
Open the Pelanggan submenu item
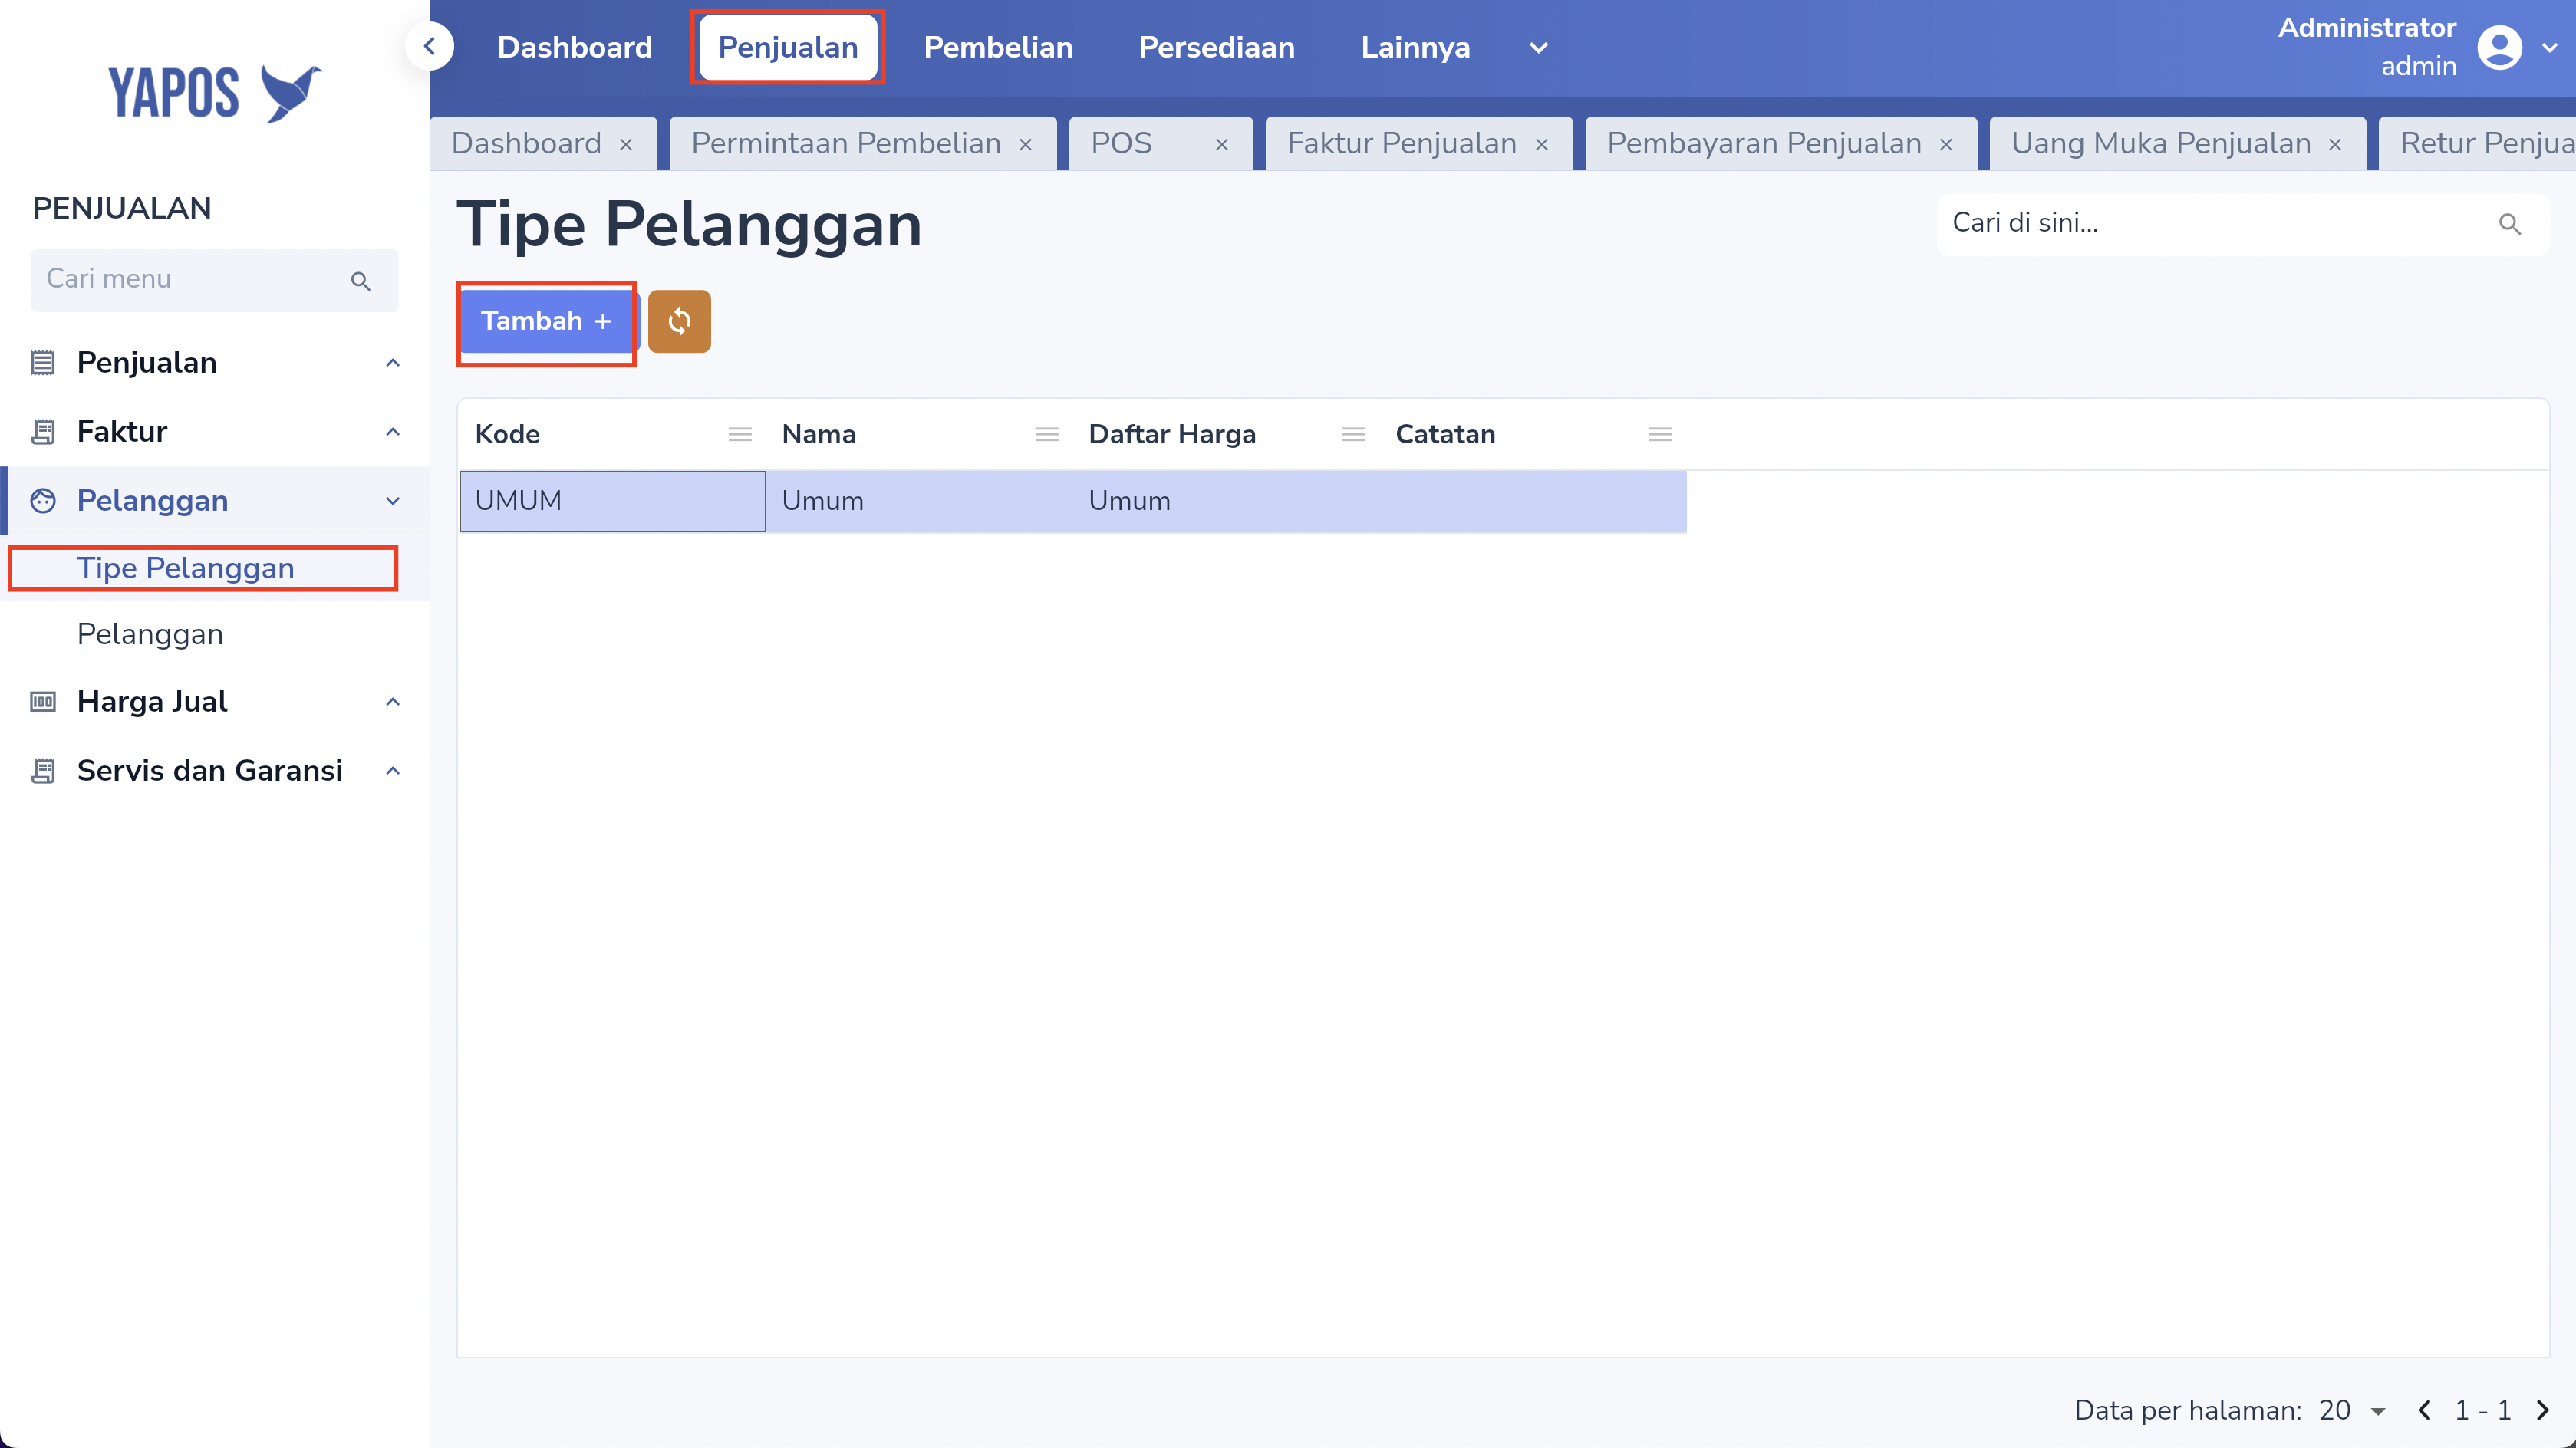click(150, 634)
